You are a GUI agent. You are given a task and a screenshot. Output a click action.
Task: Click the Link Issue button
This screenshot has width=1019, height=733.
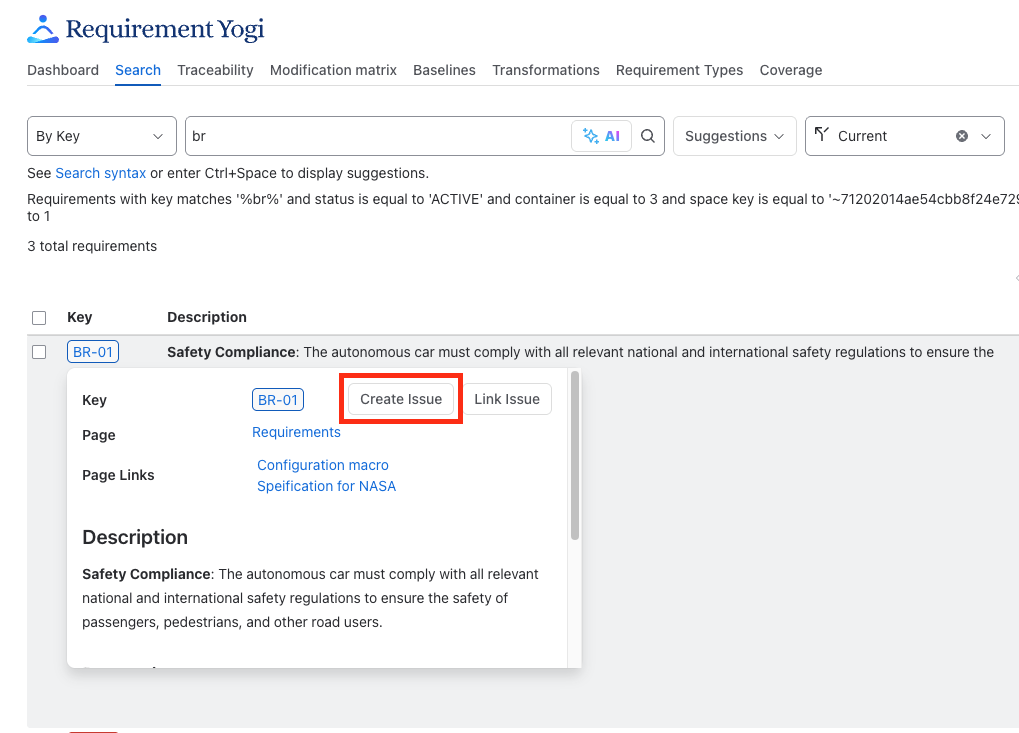click(x=507, y=399)
